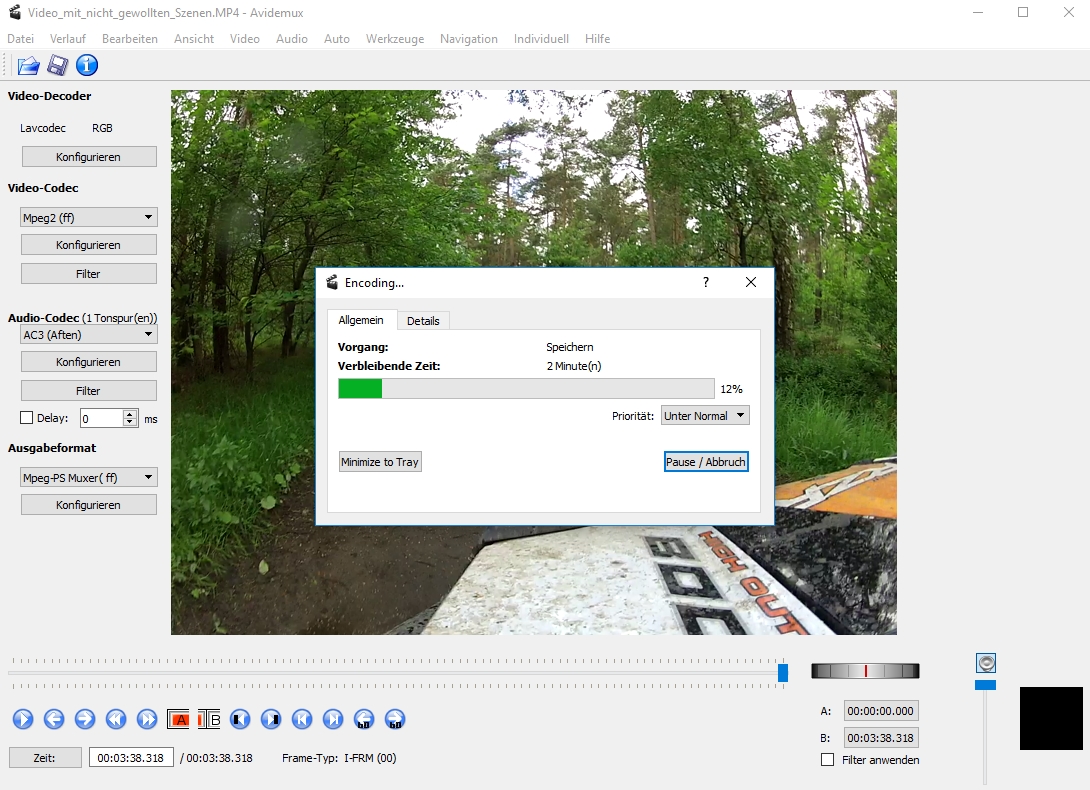Open the Werkzeuge menu
The width and height of the screenshot is (1090, 790).
394,39
